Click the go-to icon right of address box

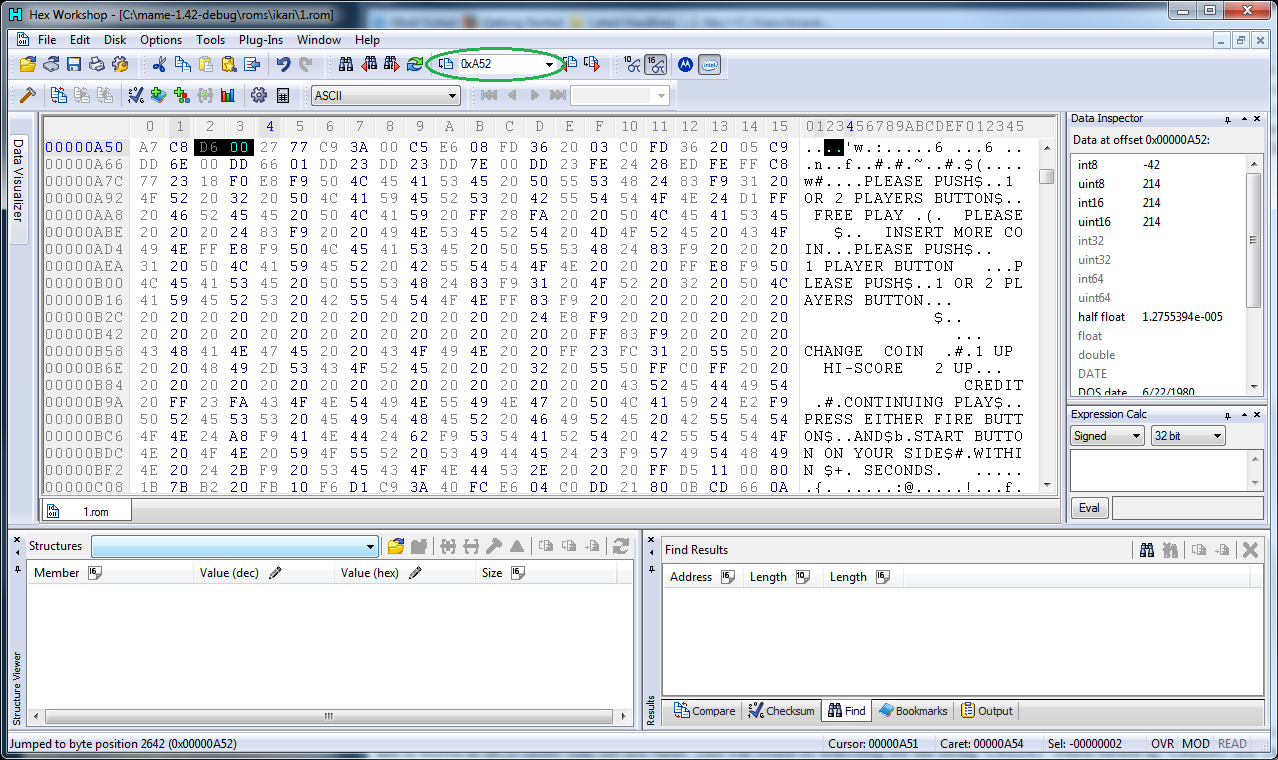570,65
